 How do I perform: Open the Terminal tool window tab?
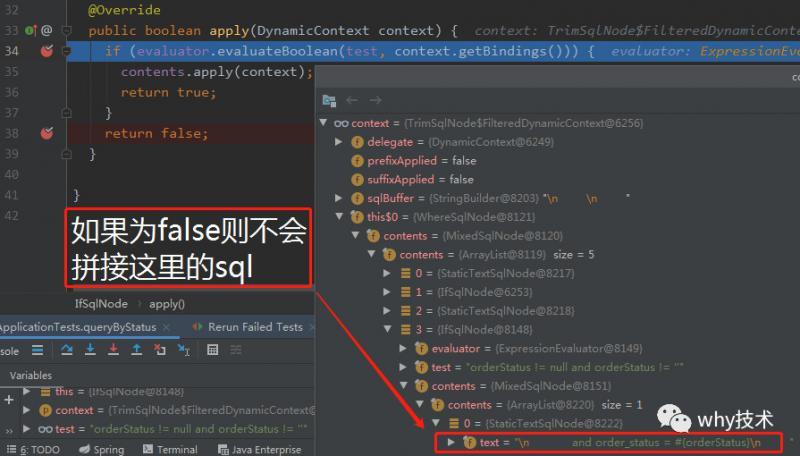pos(170,449)
